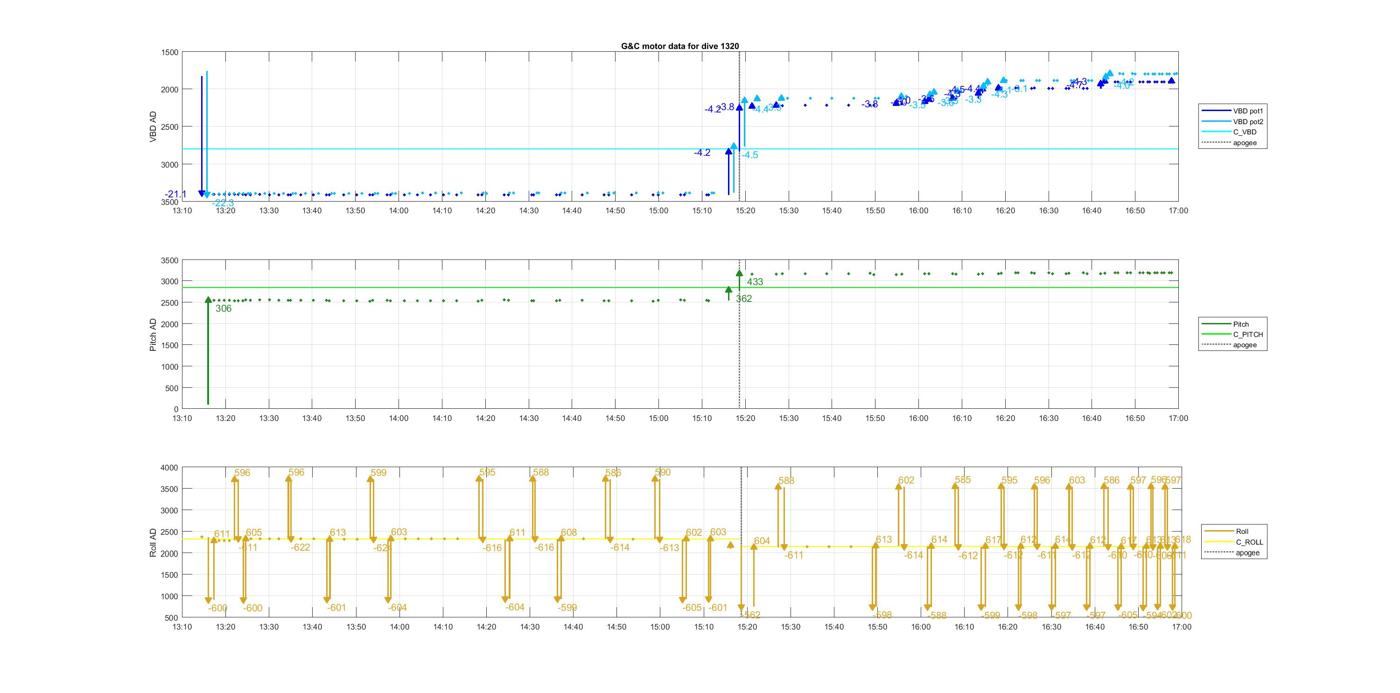Click the '306' label in the Pitch plot

[223, 309]
